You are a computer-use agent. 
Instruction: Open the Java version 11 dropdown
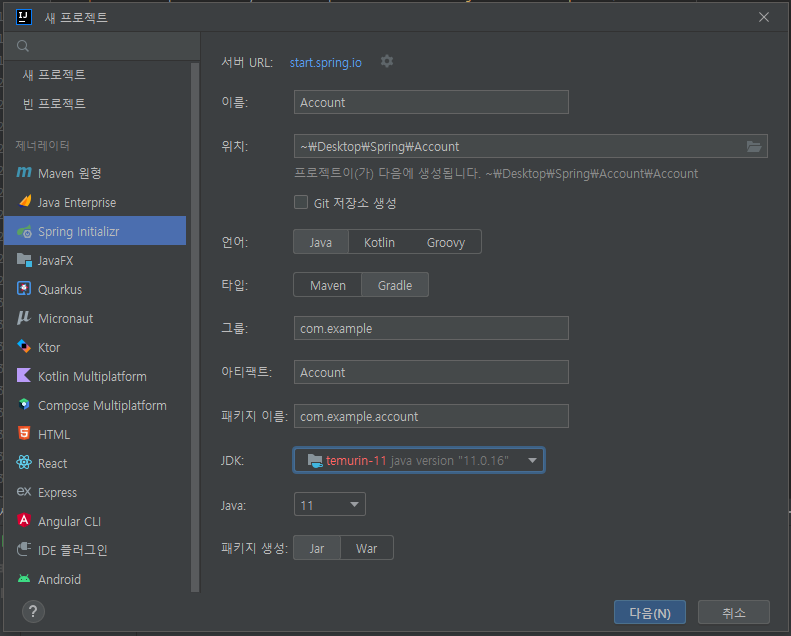pyautogui.click(x=330, y=504)
